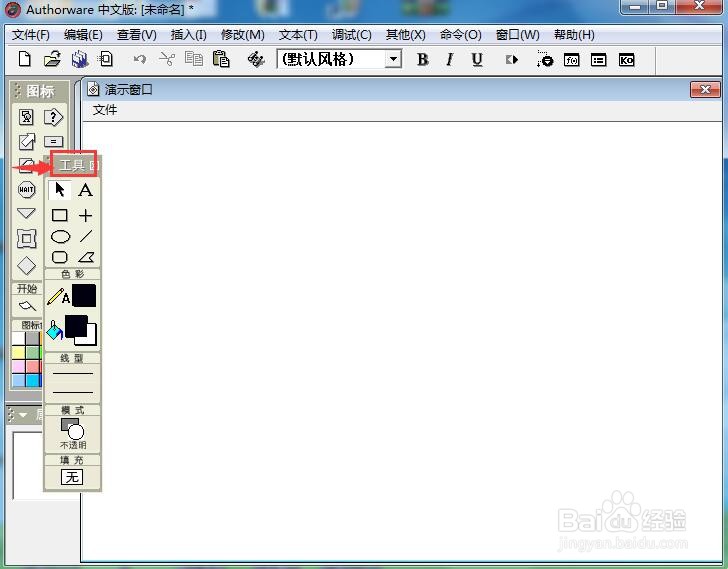Click the Paste clipboard icon

[221, 59]
